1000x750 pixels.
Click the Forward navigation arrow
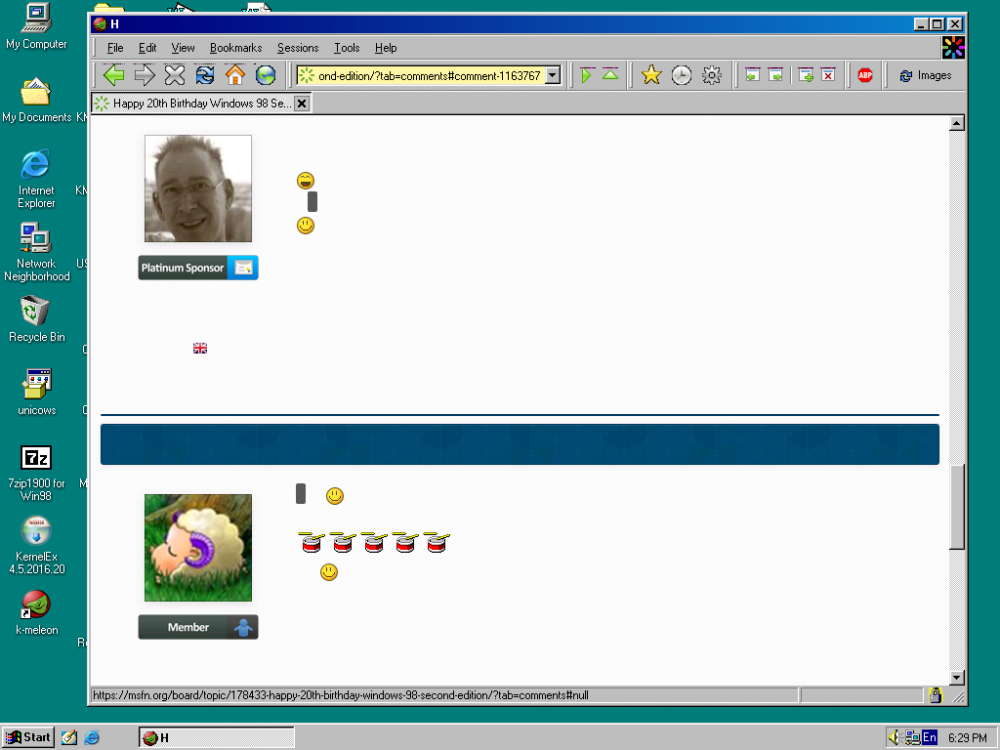coord(144,74)
